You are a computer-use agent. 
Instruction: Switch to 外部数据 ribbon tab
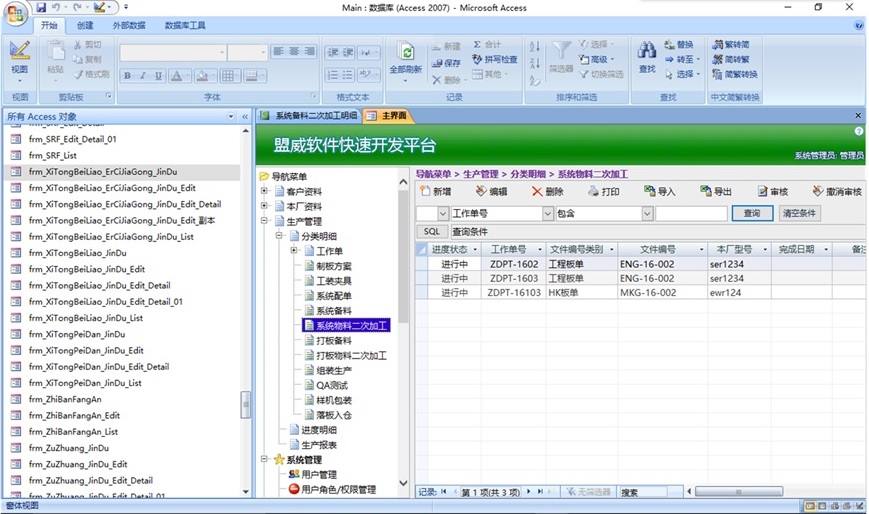(x=129, y=26)
